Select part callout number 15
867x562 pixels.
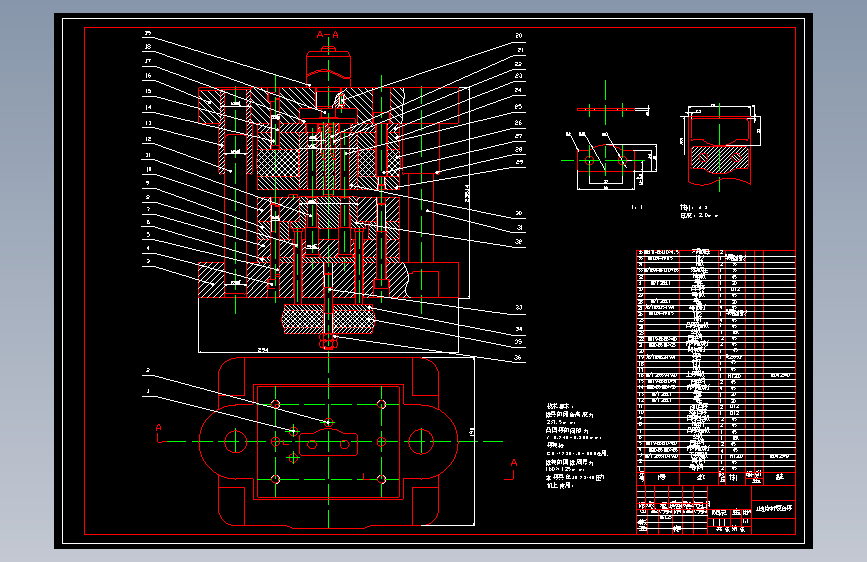click(148, 91)
